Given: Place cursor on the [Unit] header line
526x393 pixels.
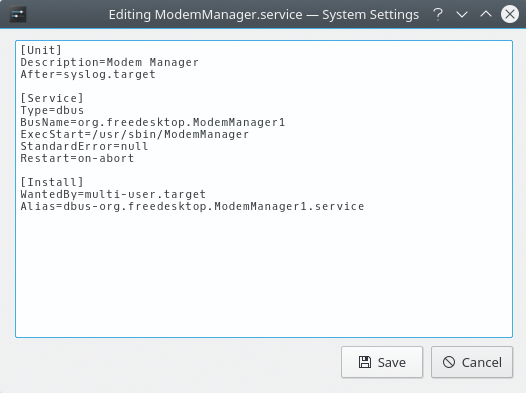Looking at the screenshot, I should point(41,50).
